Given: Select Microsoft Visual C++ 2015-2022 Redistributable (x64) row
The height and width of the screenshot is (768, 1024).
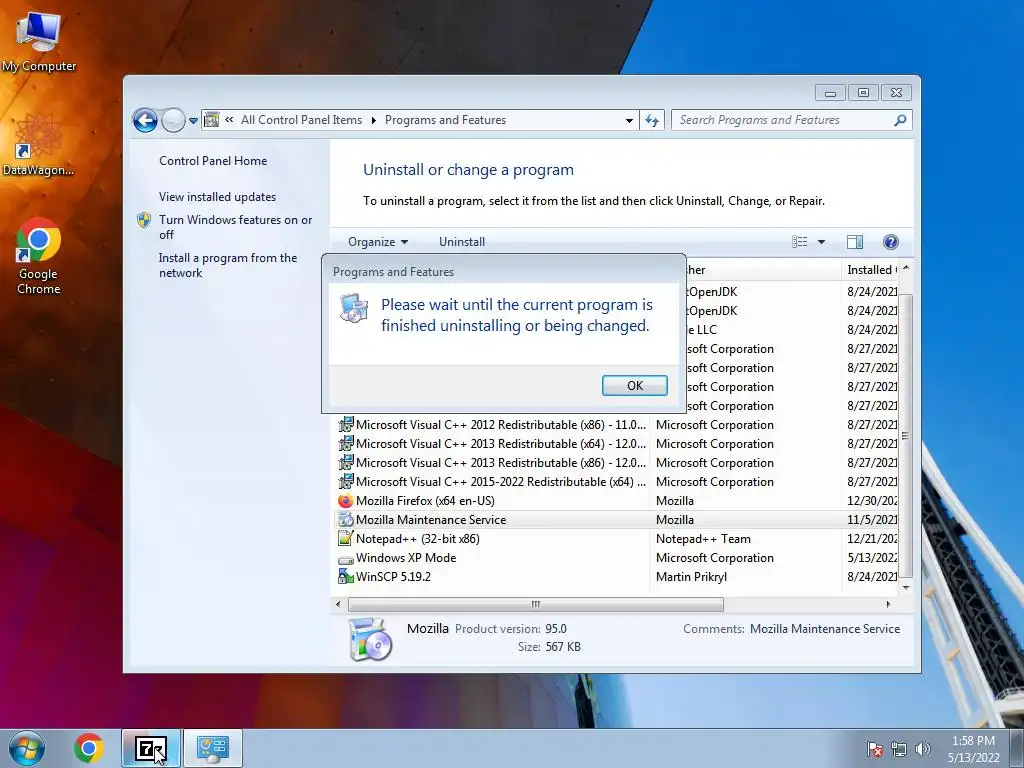Looking at the screenshot, I should tap(617, 481).
